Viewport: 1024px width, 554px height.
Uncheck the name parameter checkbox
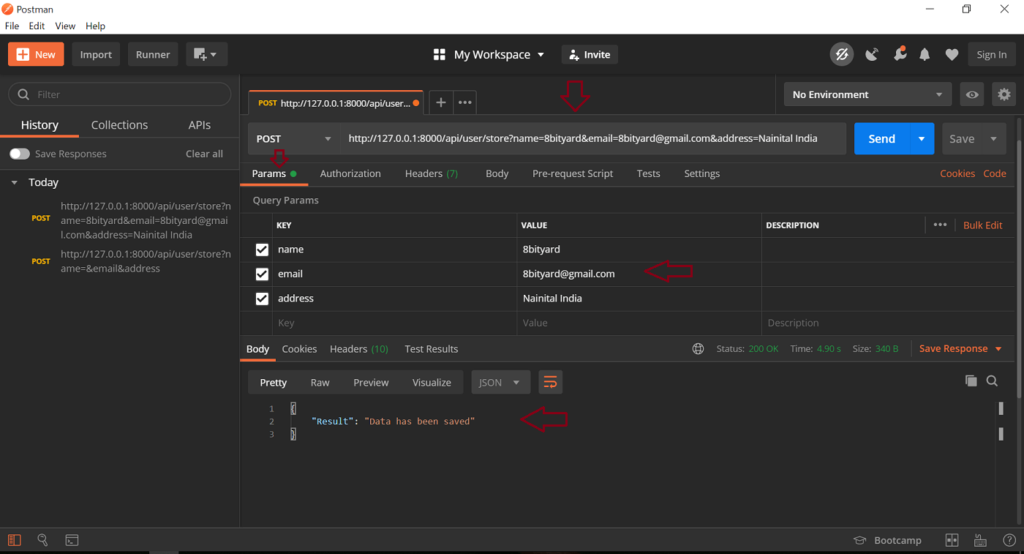(262, 250)
